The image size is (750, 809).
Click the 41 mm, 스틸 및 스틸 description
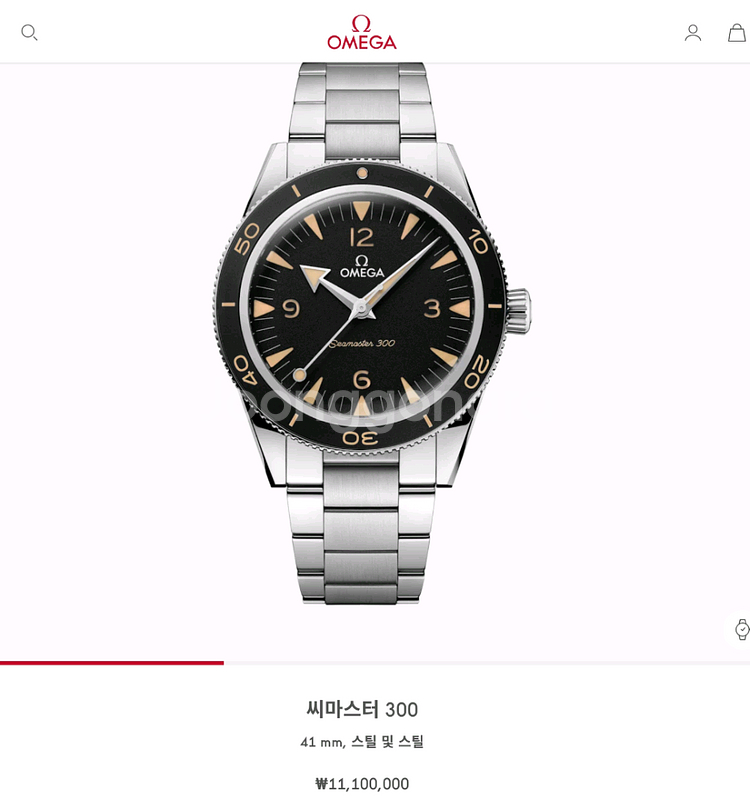tap(362, 742)
